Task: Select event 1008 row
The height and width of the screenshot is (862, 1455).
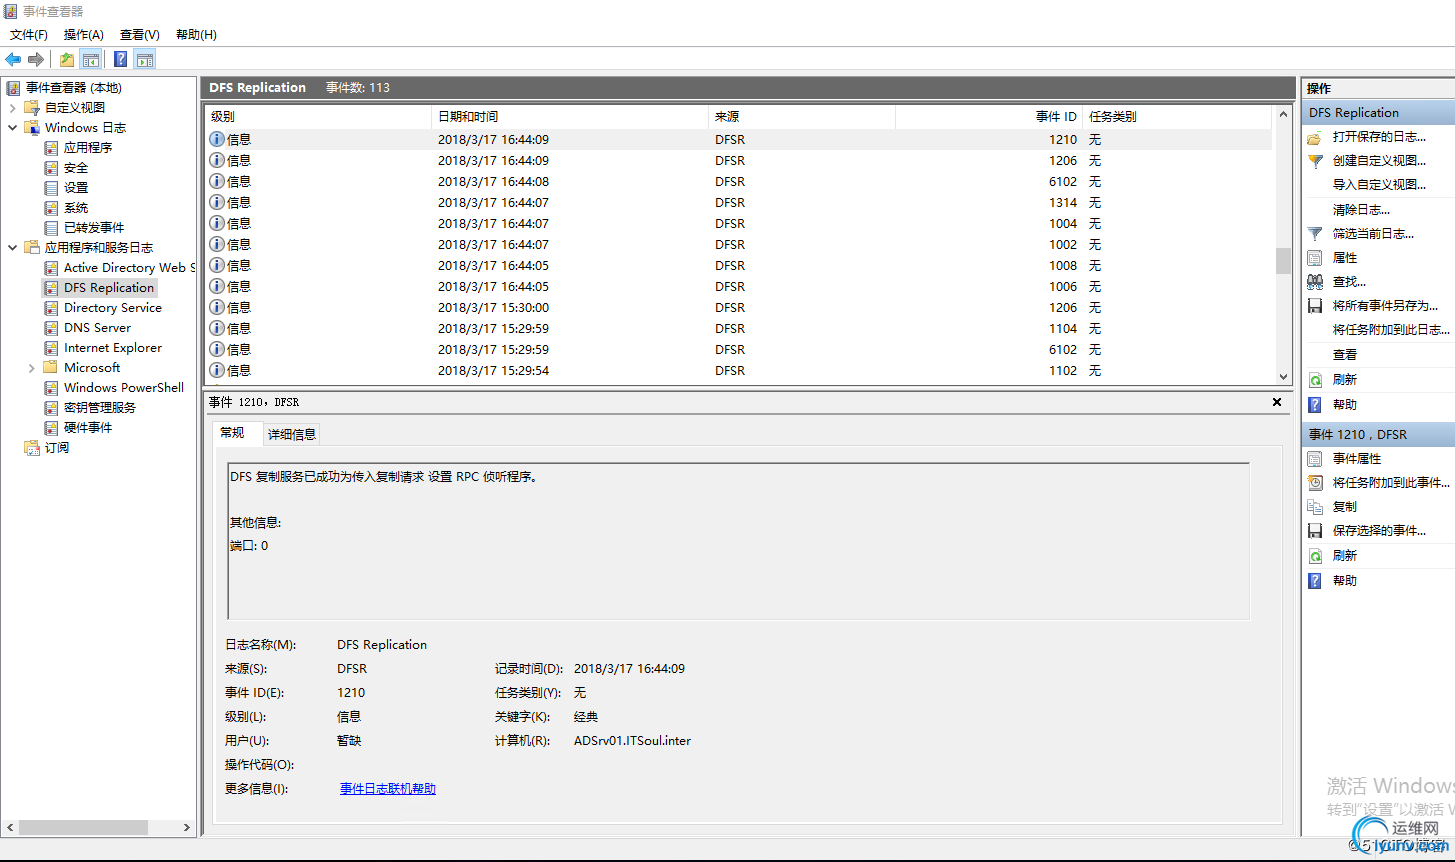Action: (738, 266)
